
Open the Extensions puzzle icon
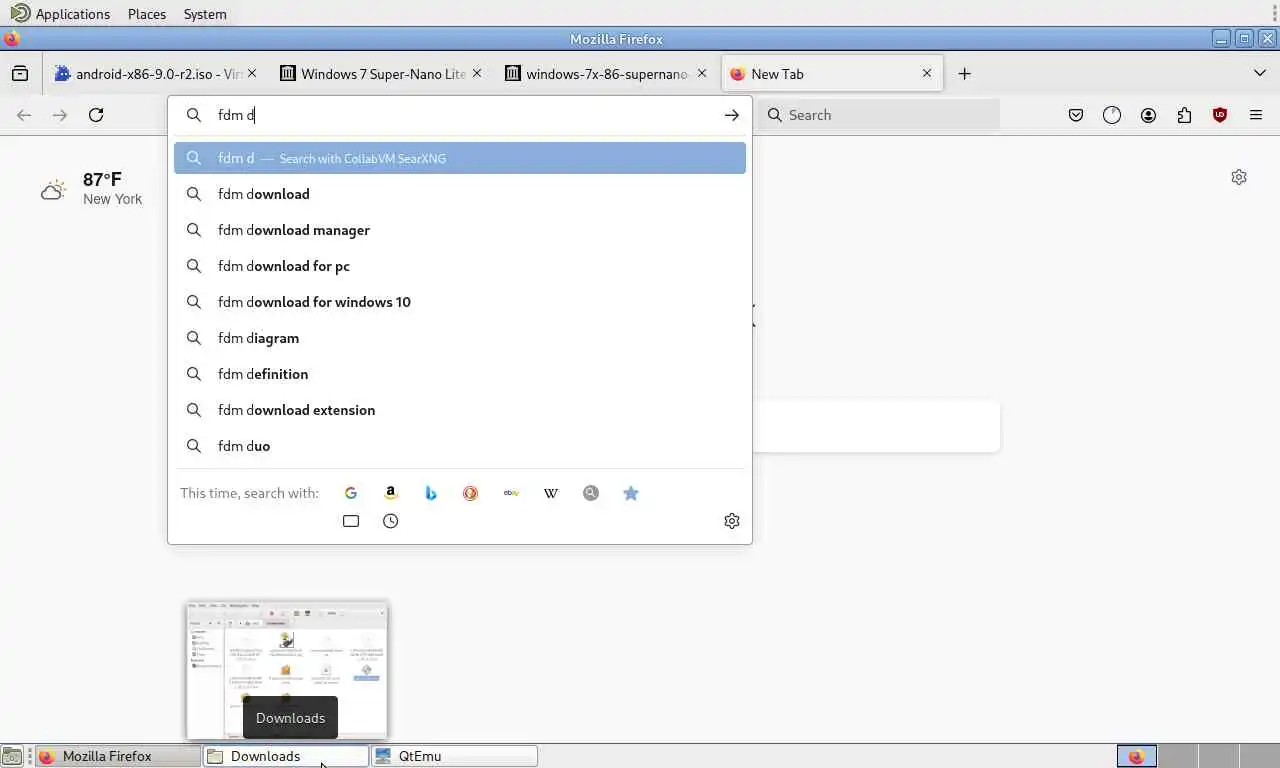click(x=1184, y=115)
